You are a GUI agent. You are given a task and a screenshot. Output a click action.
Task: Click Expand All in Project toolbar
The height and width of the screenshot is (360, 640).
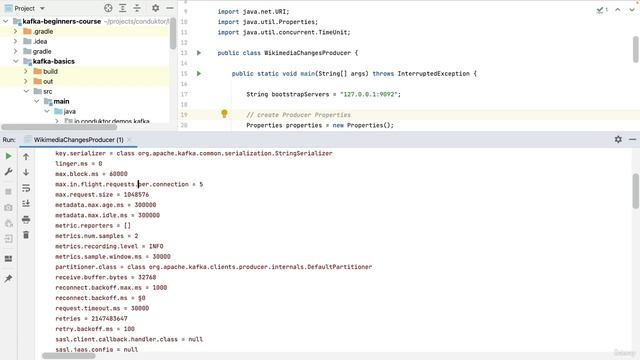coord(122,8)
